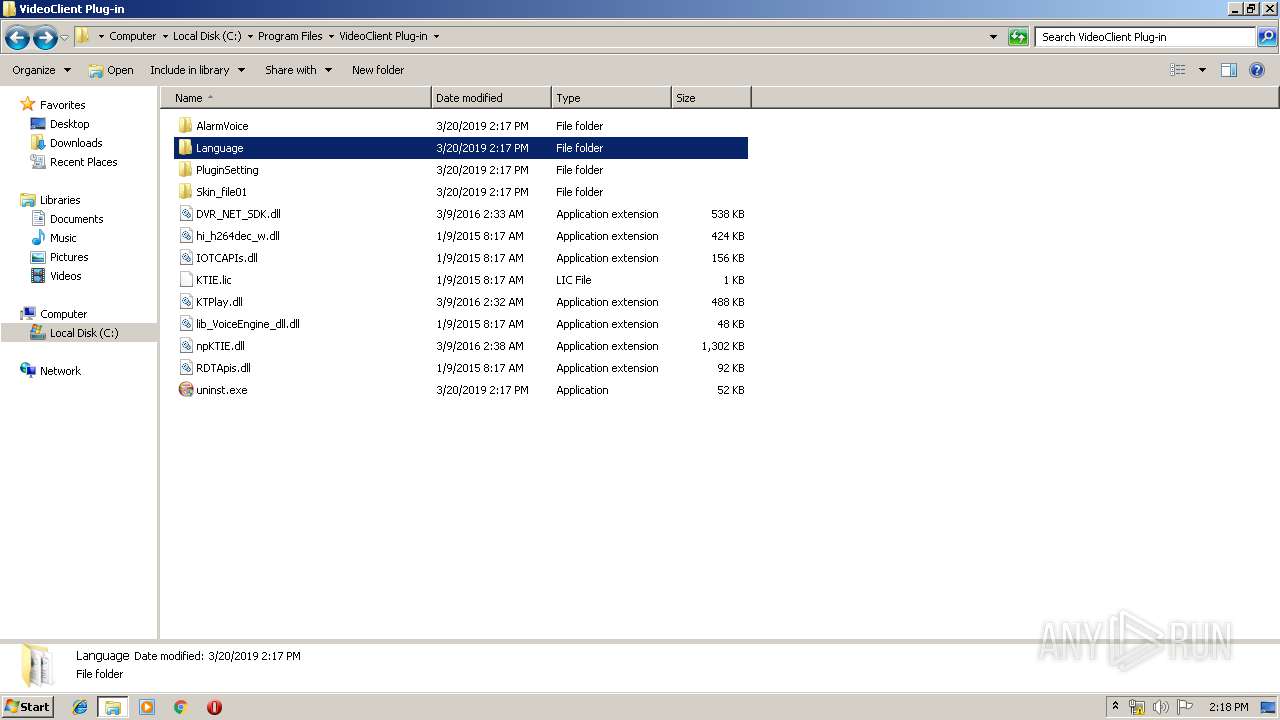This screenshot has width=1280, height=720.
Task: Click the File Explorer taskbar button
Action: pyautogui.click(x=113, y=707)
